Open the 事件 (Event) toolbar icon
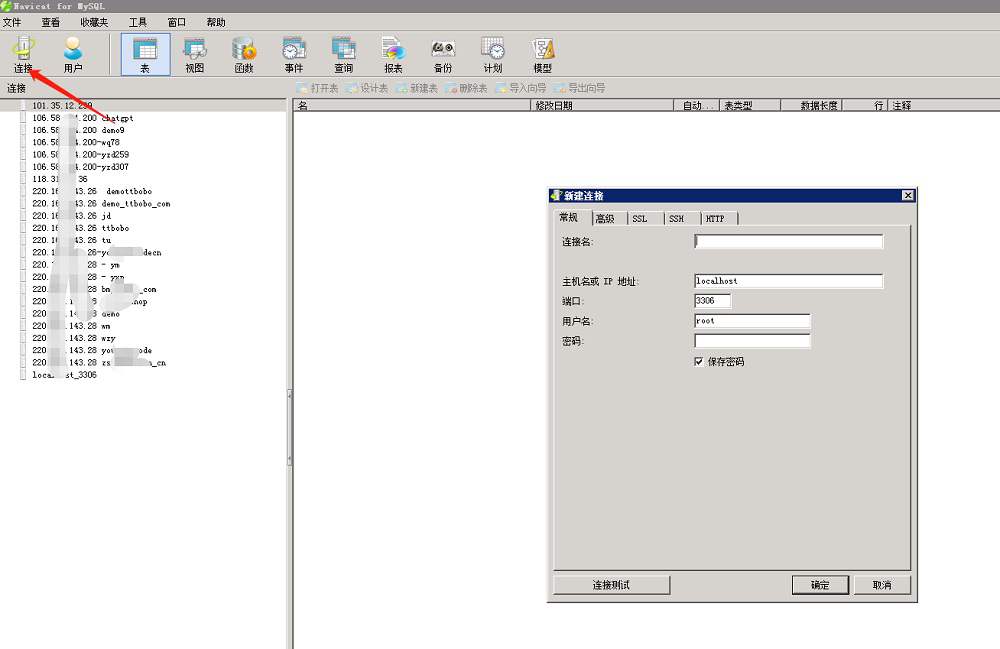 [293, 54]
